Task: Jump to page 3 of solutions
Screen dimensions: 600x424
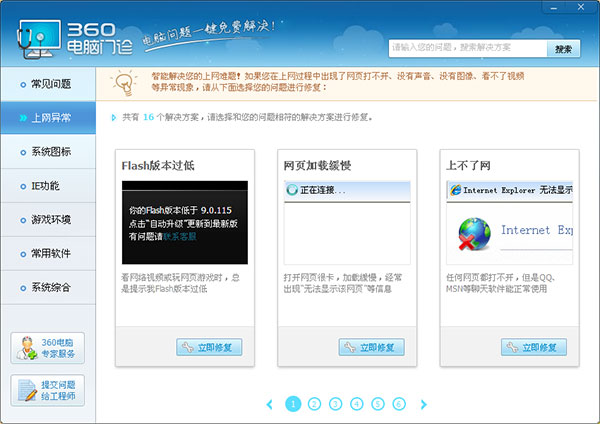Action: point(336,404)
